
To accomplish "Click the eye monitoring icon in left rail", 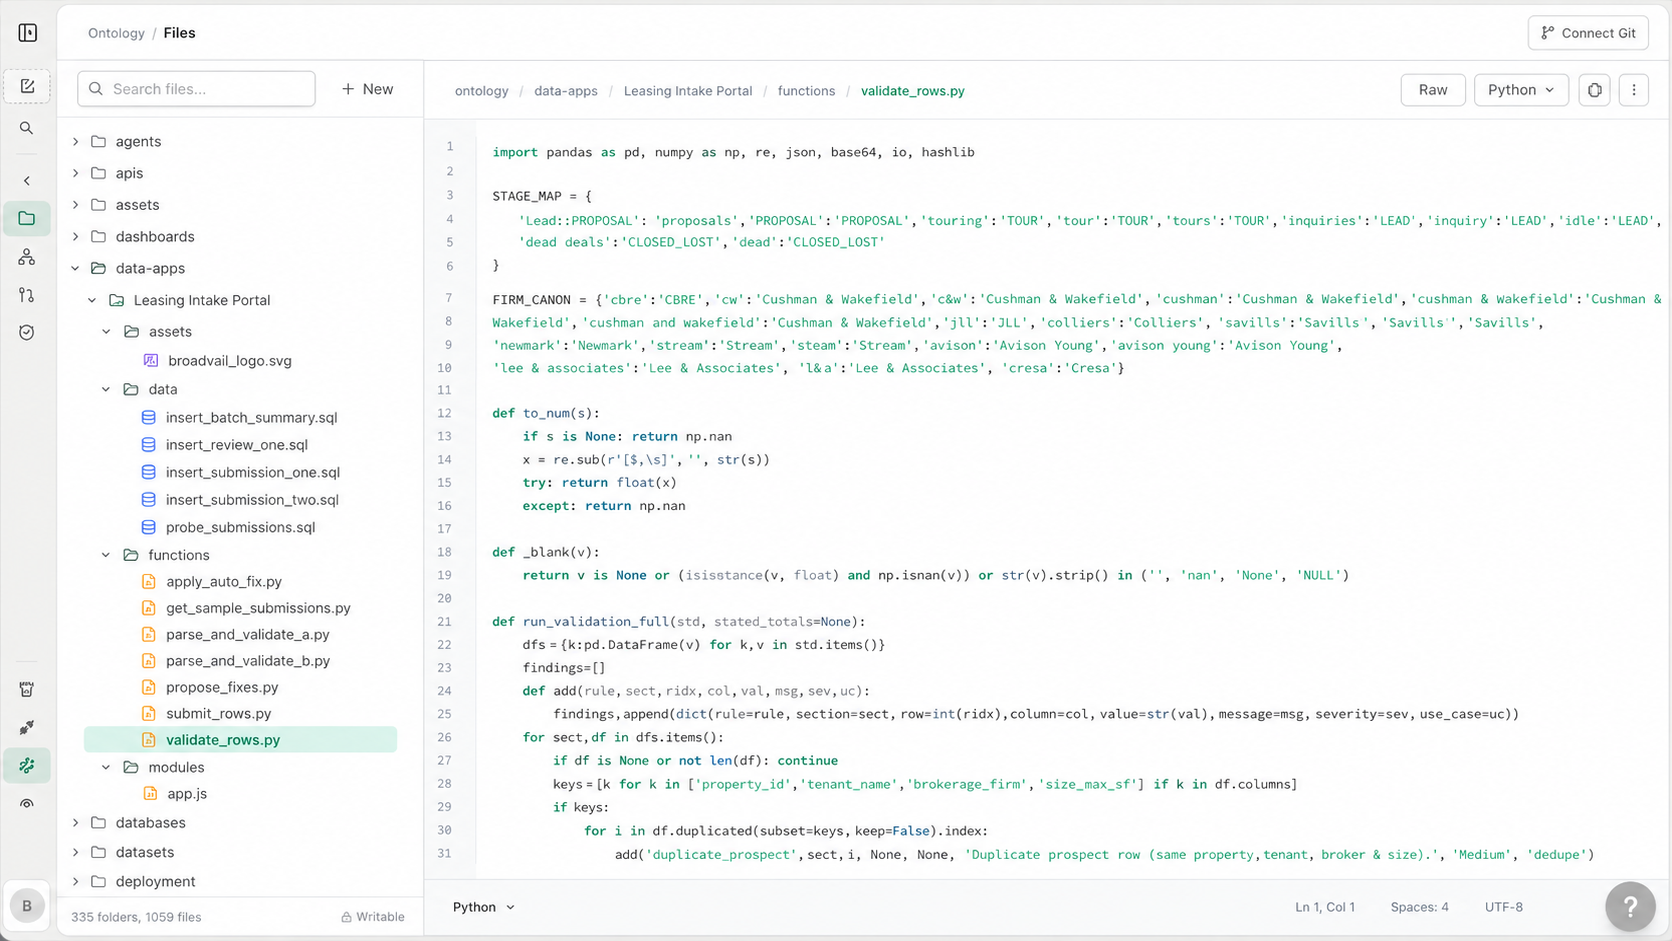I will [x=27, y=804].
